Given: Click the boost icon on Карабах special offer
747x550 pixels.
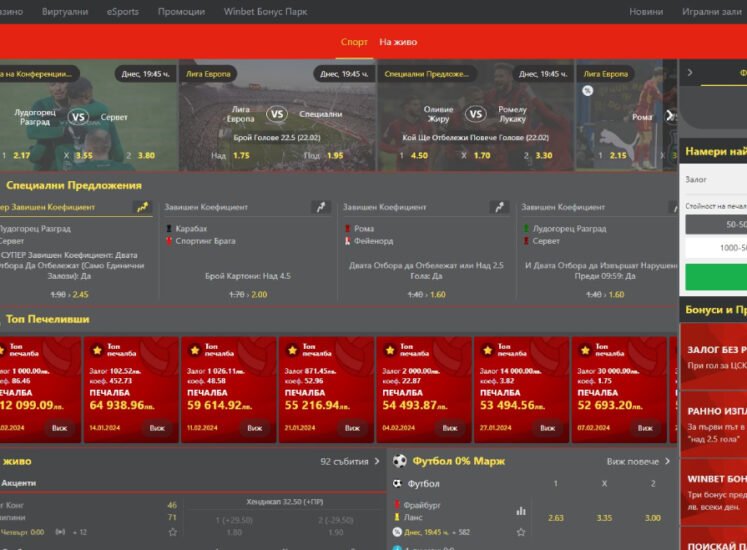Looking at the screenshot, I should 320,207.
